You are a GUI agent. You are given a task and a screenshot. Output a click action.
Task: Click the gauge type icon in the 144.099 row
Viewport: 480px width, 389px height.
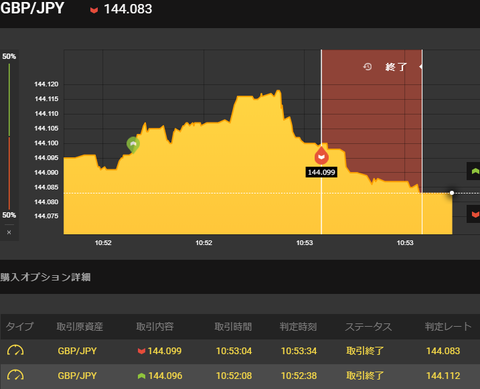click(15, 351)
